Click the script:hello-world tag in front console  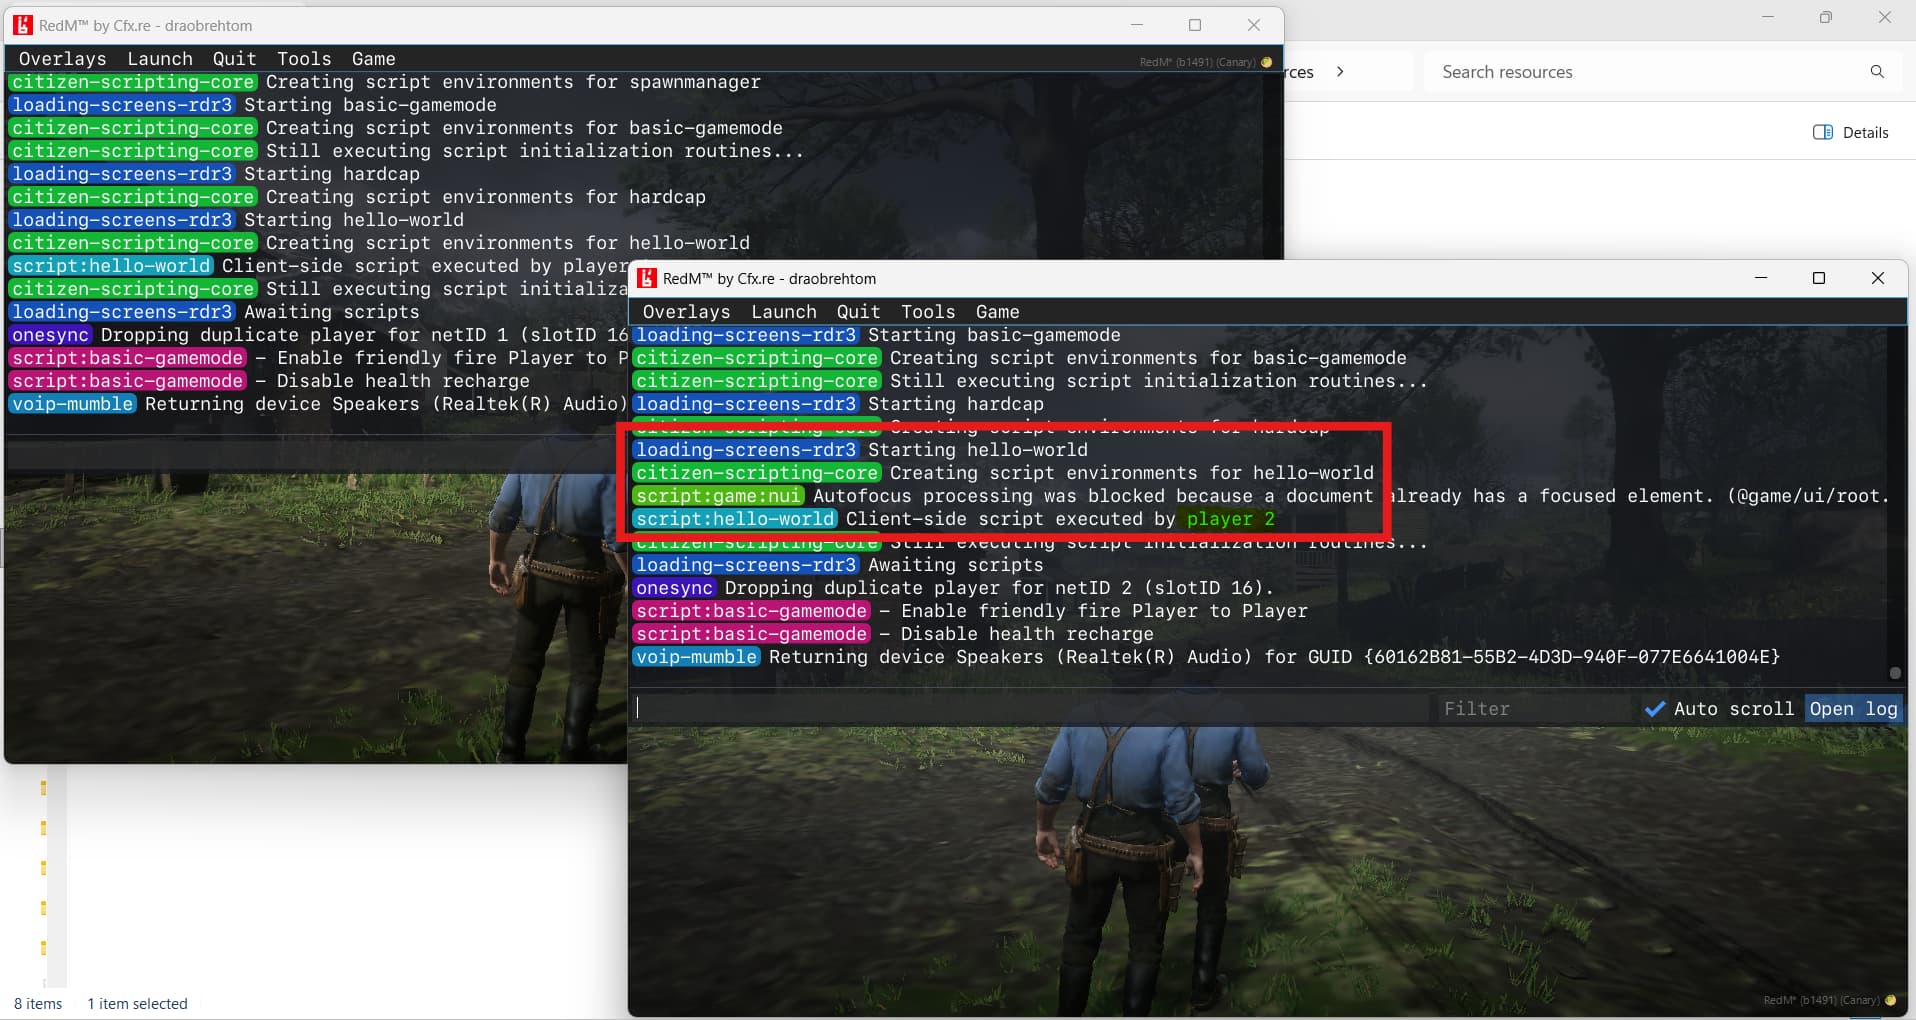click(x=735, y=519)
